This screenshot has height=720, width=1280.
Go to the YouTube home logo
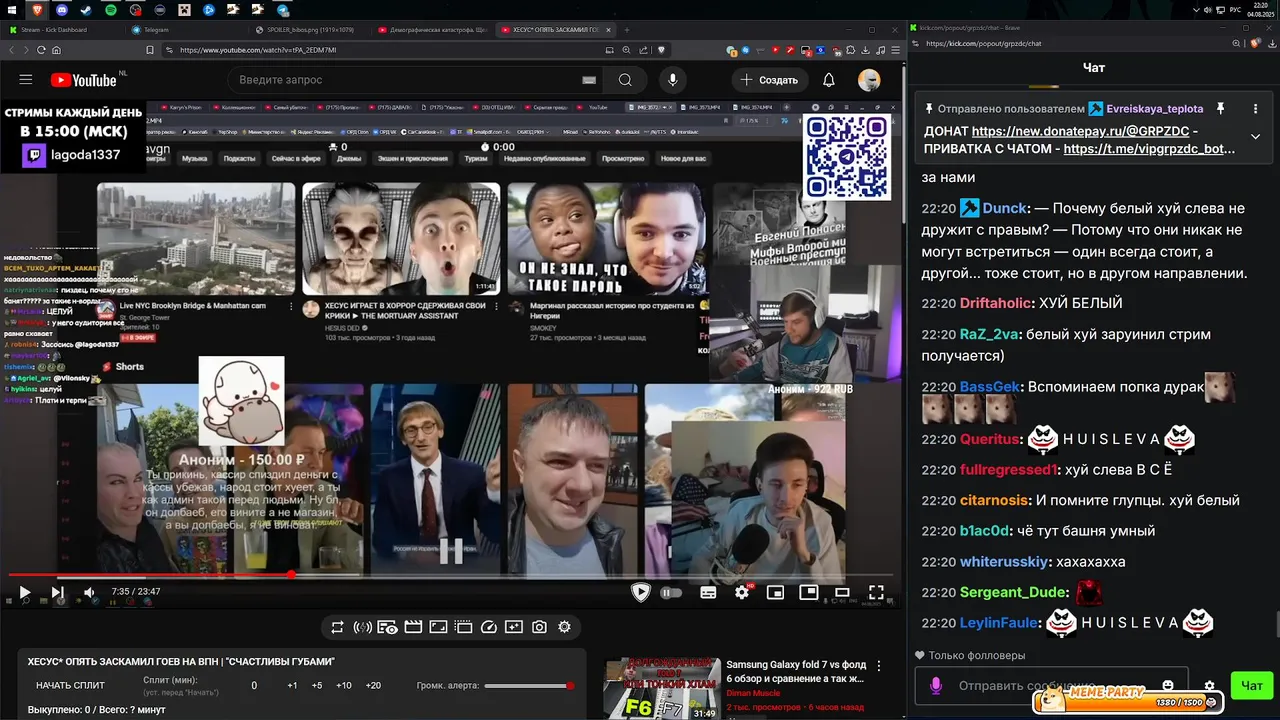pos(83,80)
